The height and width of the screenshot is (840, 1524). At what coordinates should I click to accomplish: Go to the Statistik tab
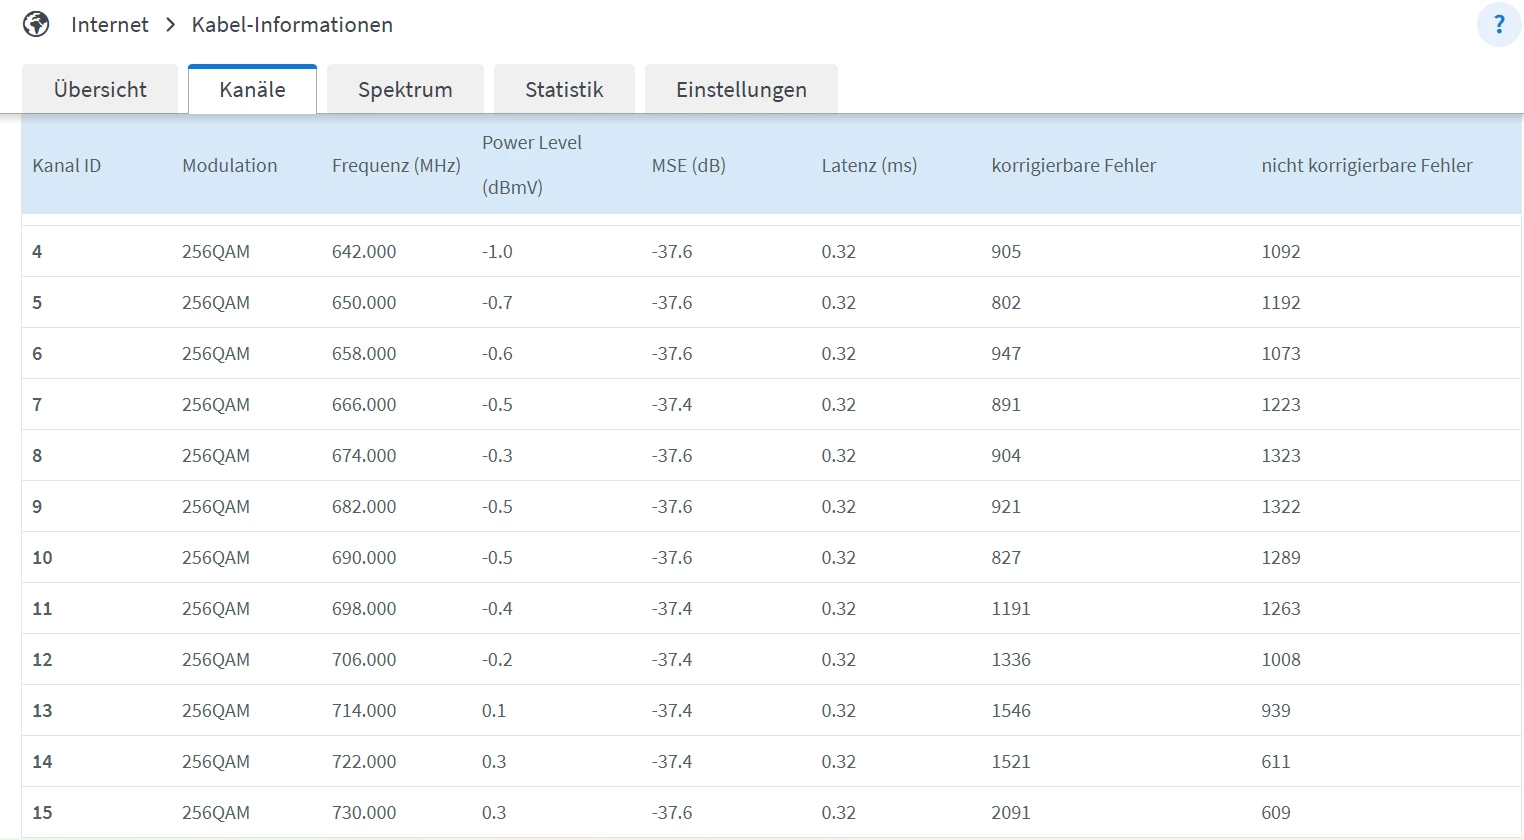coord(564,90)
